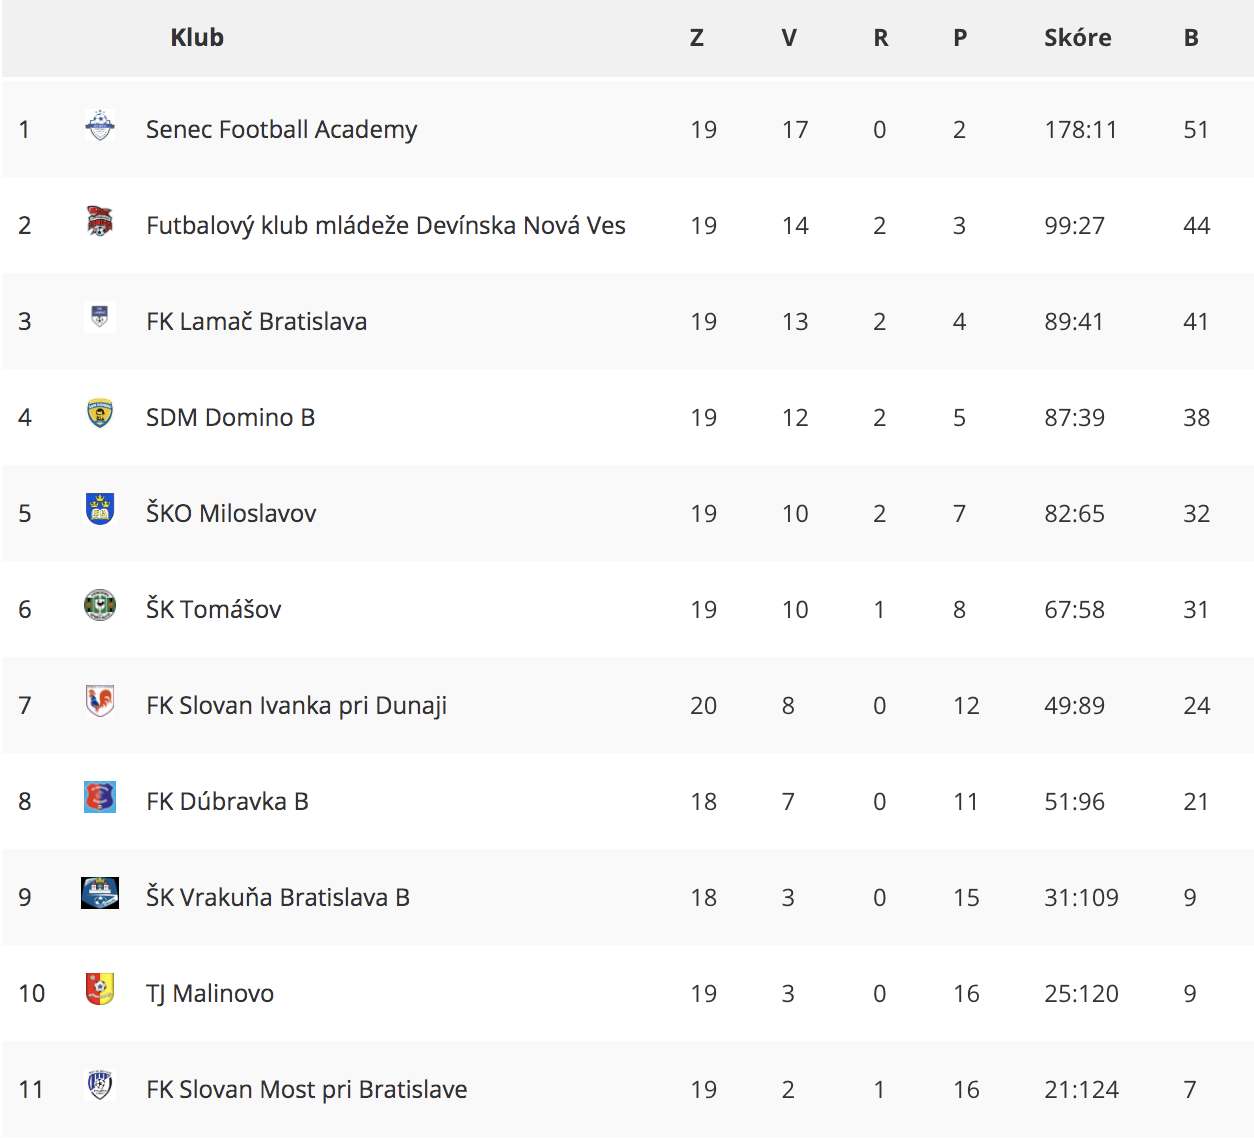1254x1138 pixels.
Task: Open the TJ Malinovo club link
Action: click(210, 993)
